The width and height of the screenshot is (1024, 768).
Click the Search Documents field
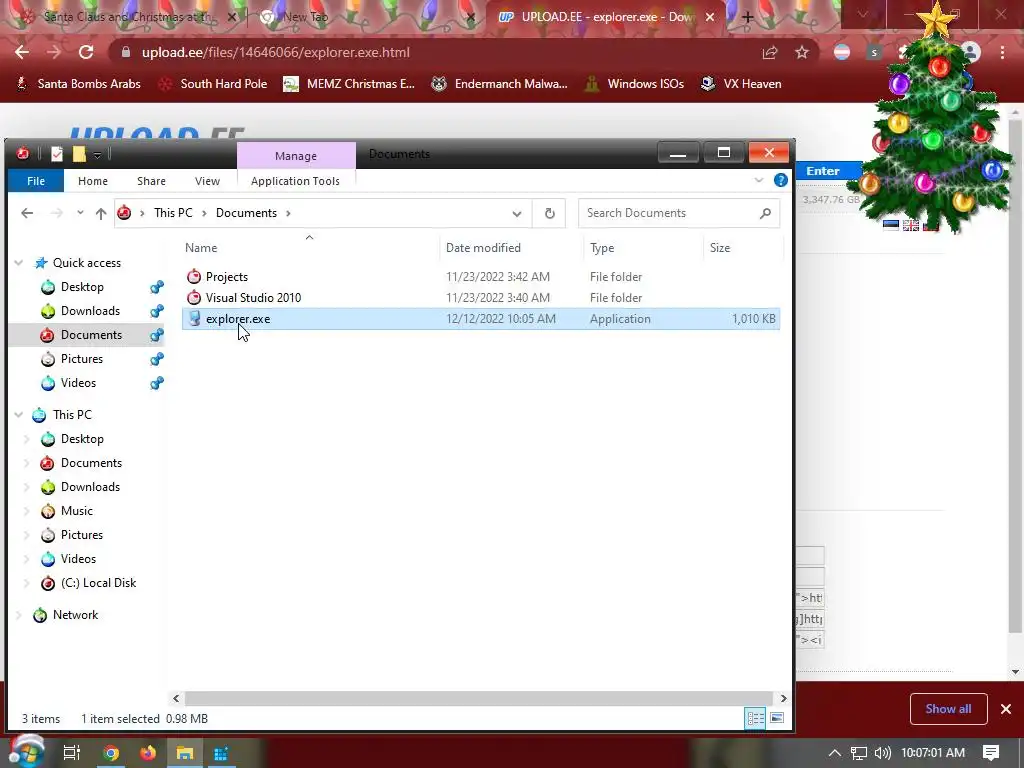click(x=679, y=213)
